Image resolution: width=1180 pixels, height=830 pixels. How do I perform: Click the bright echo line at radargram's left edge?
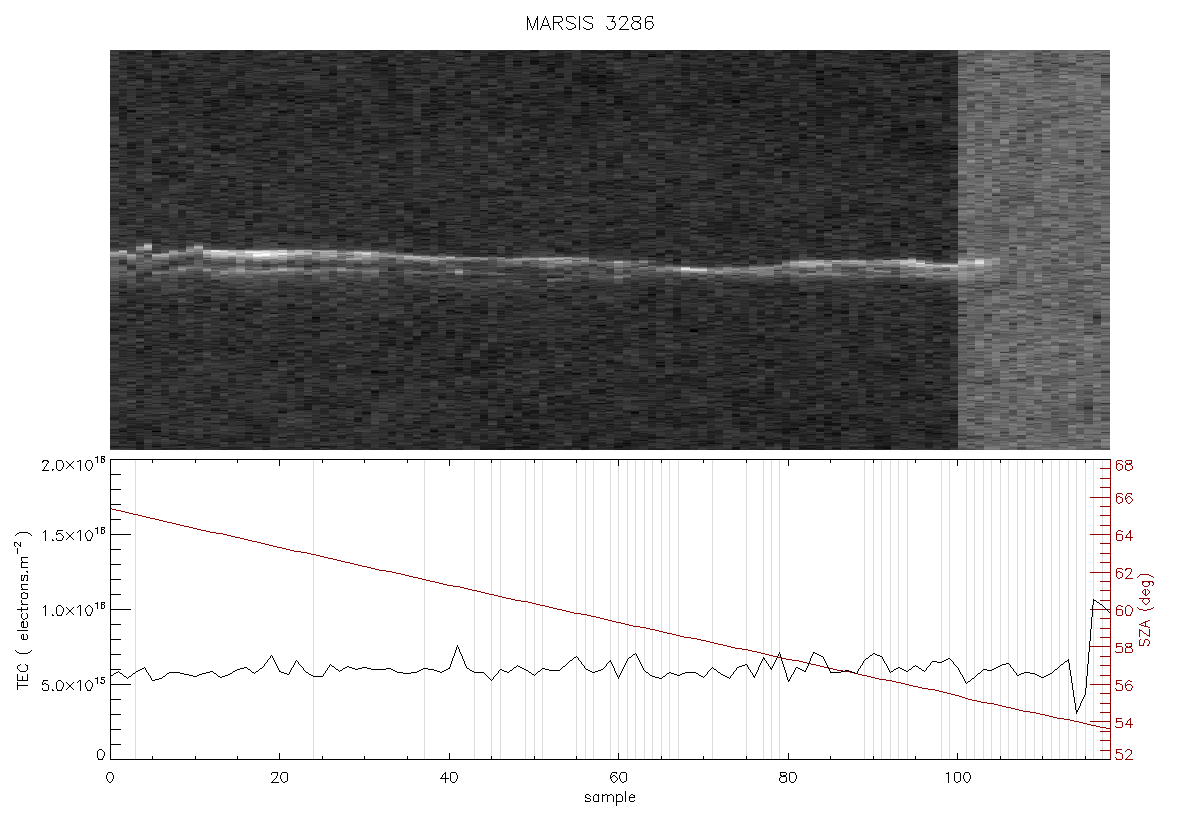(124, 256)
